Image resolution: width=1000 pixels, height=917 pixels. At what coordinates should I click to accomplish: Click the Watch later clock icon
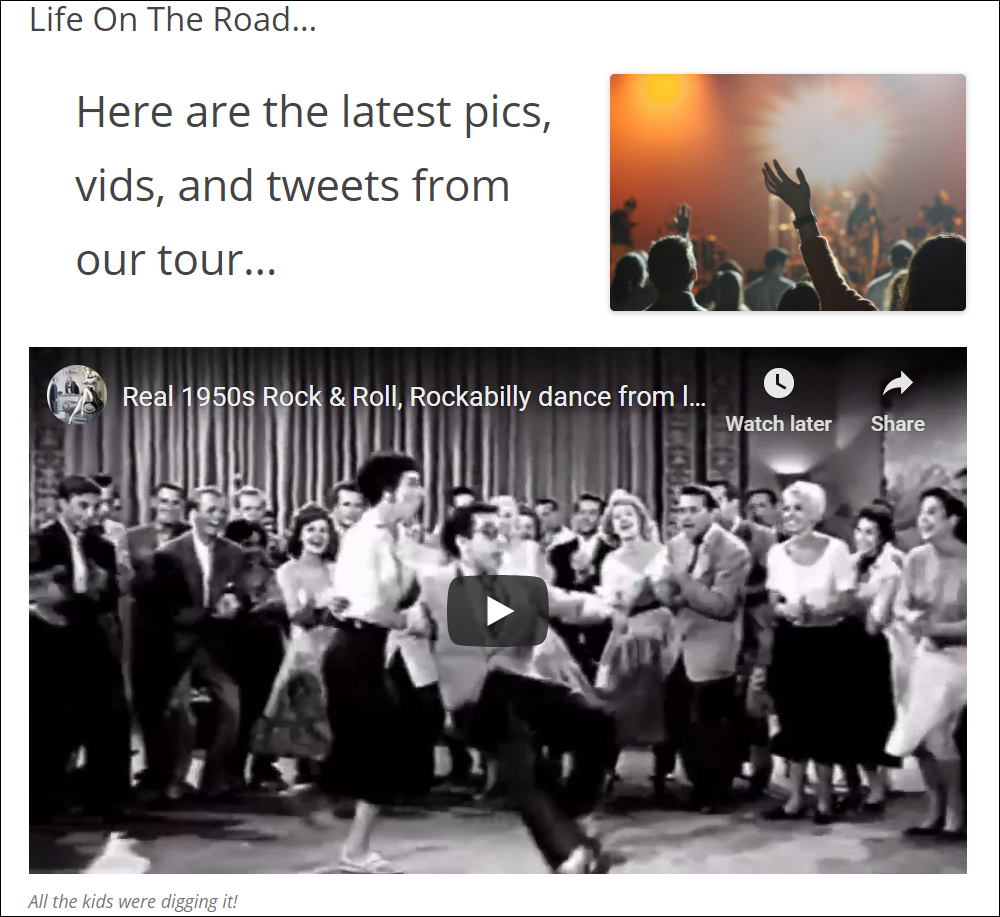778,383
